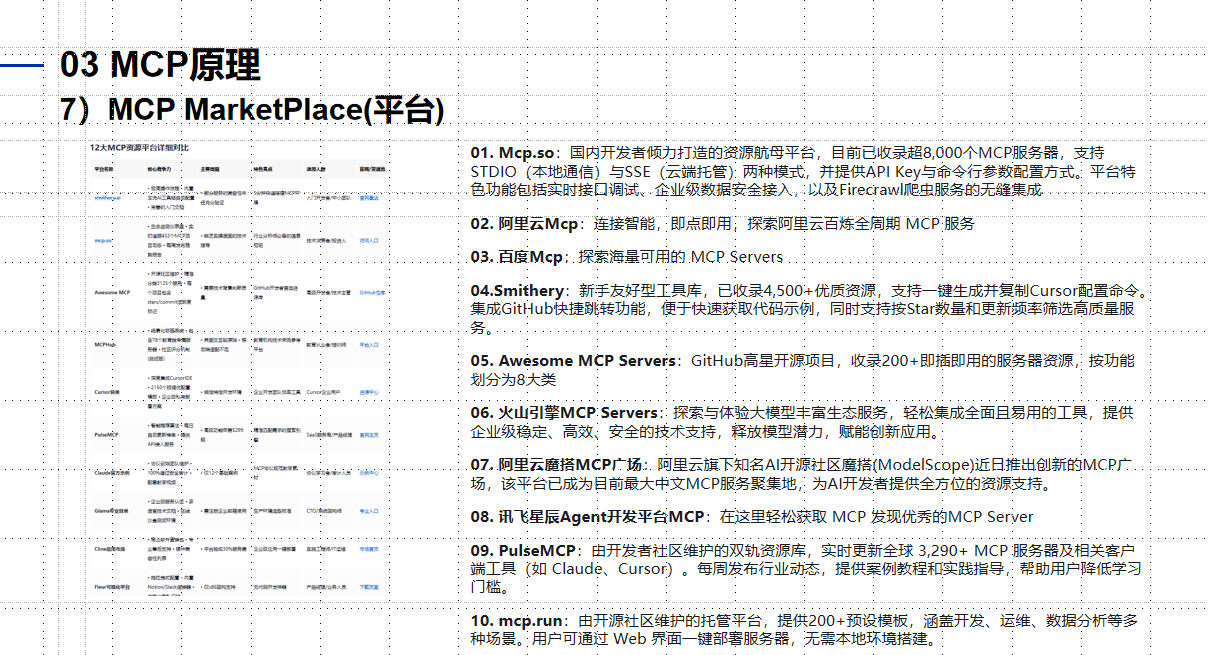Click the "STDIO（本地通信）" phrase in item 01

530,171
